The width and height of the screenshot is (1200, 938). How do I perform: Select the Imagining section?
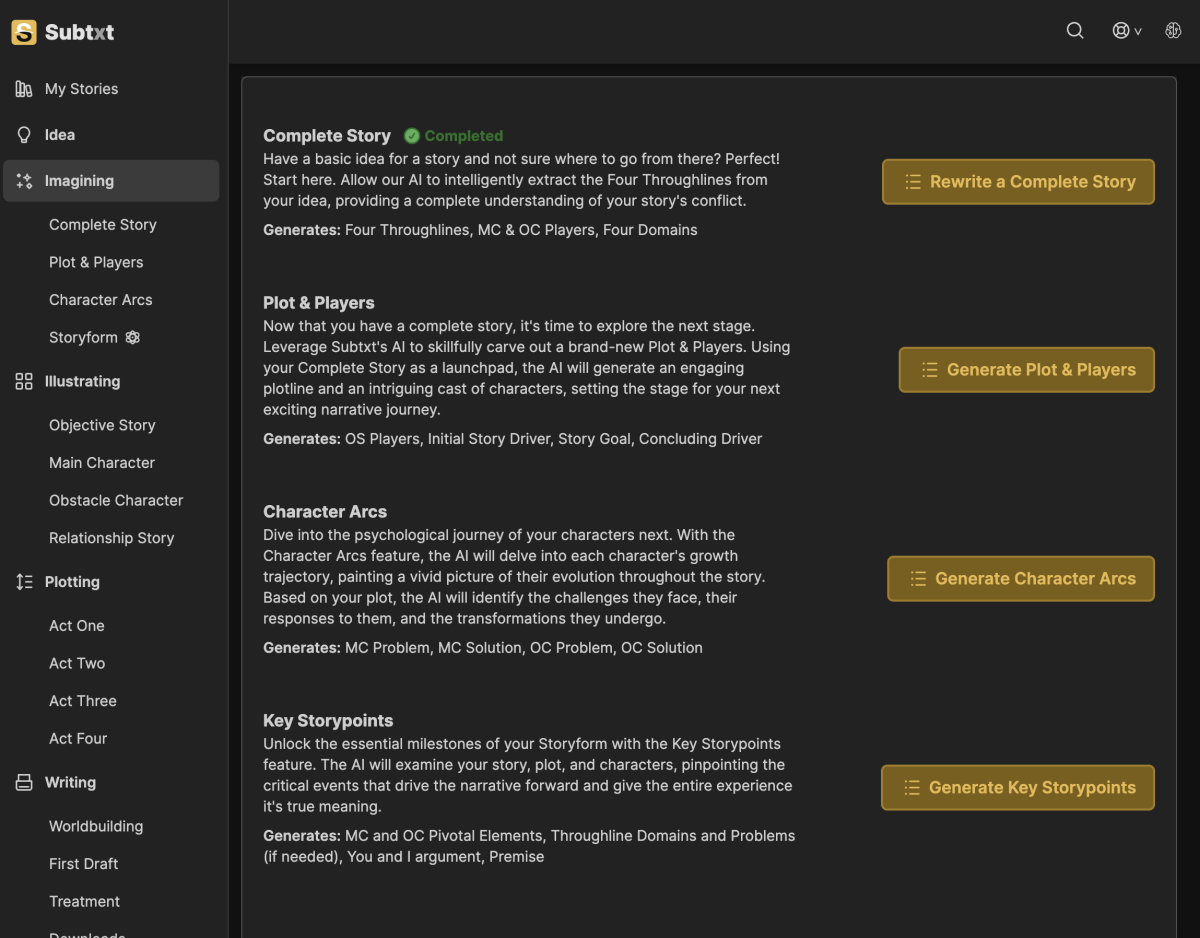coord(111,181)
